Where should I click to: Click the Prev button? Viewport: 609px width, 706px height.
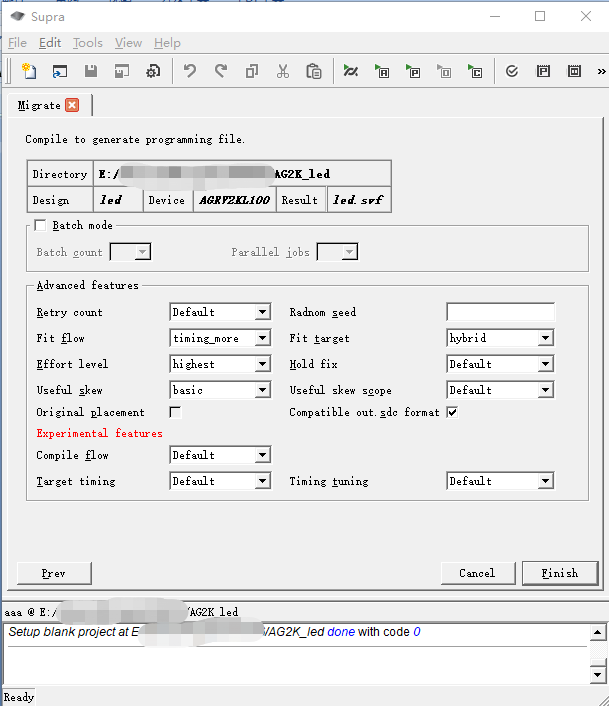tap(54, 573)
